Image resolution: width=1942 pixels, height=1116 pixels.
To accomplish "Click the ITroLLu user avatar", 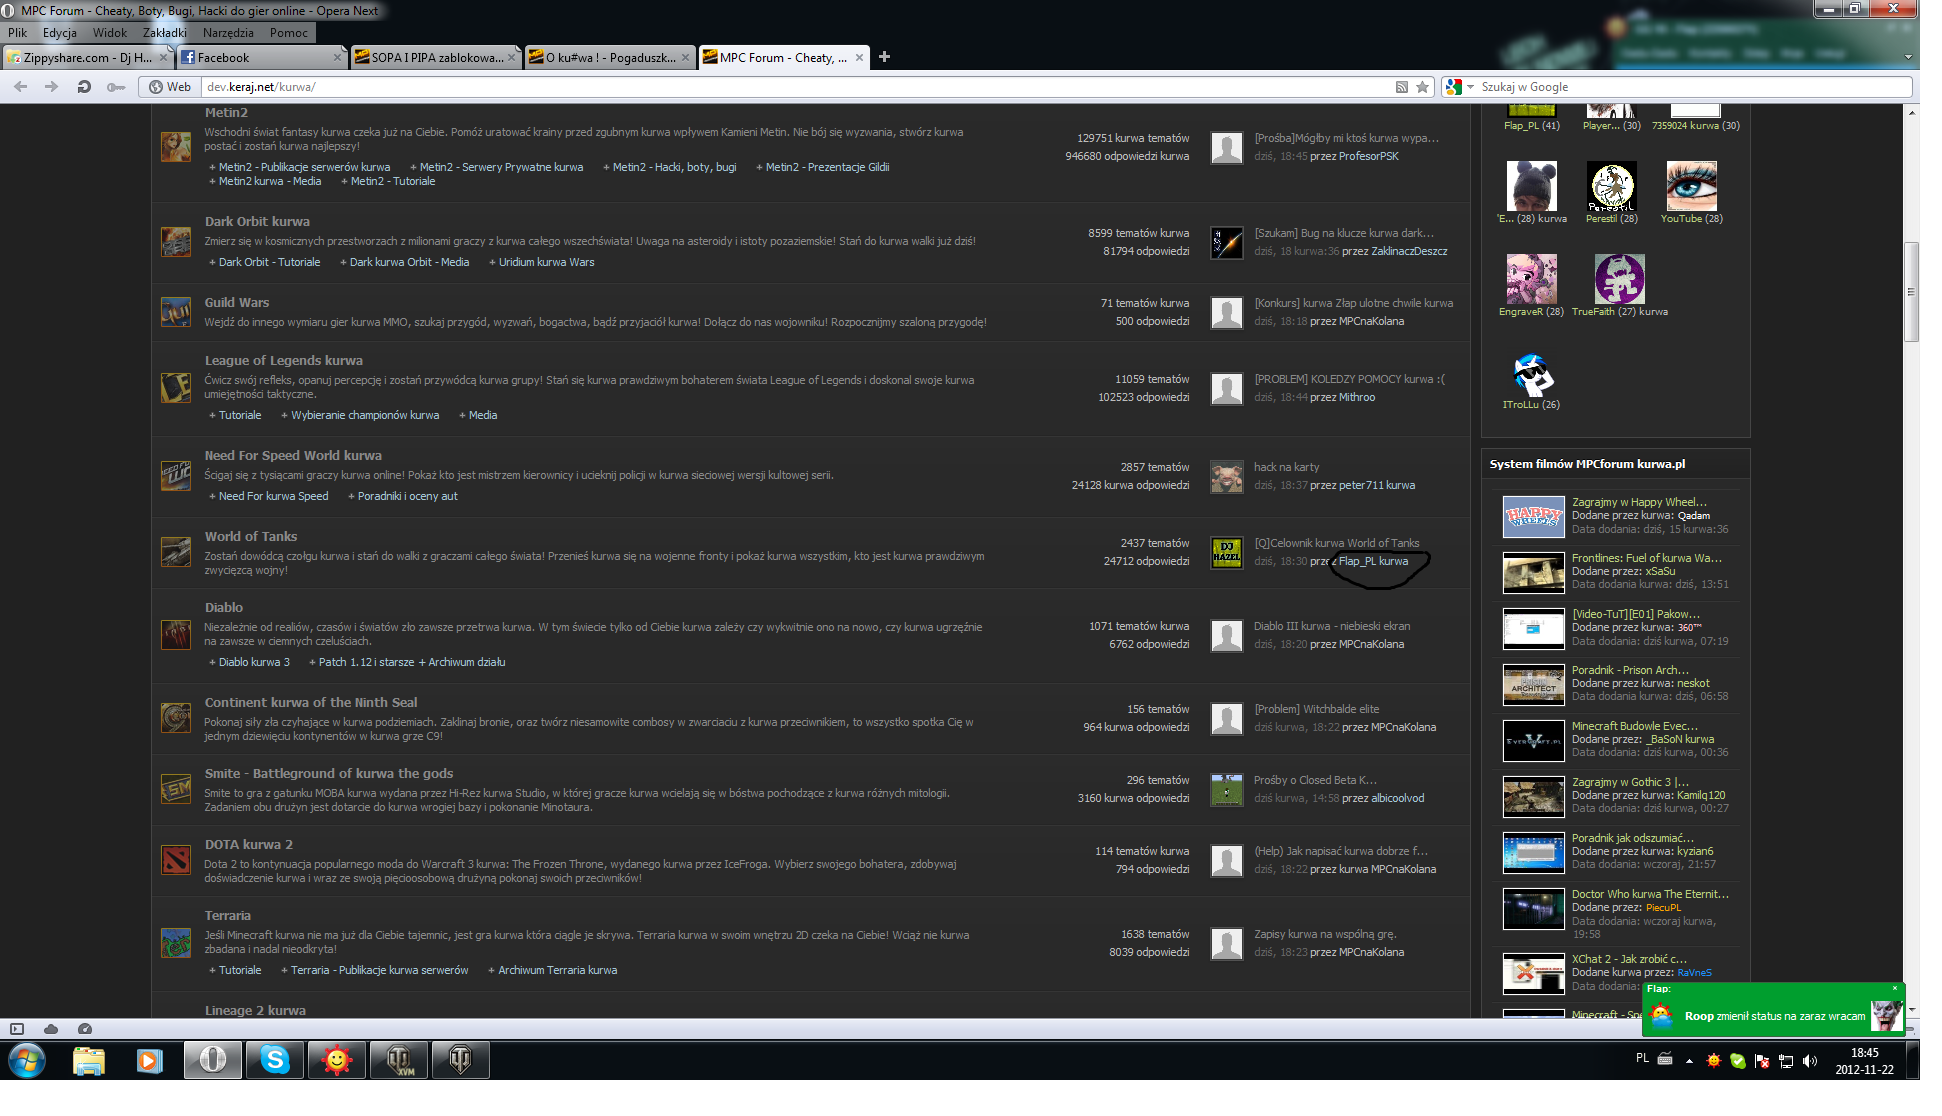I will 1531,373.
